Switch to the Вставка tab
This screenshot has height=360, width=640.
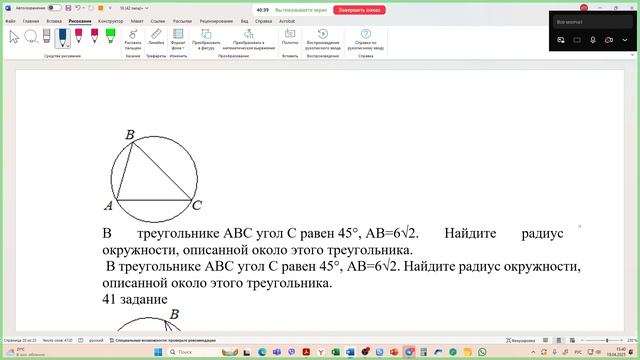[54, 21]
